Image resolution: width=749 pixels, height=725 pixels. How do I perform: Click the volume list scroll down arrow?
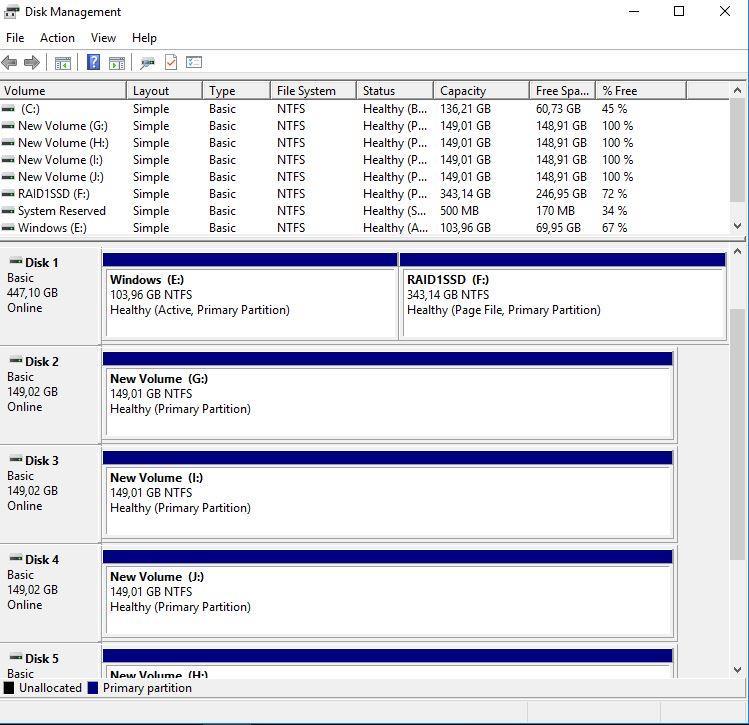(737, 226)
